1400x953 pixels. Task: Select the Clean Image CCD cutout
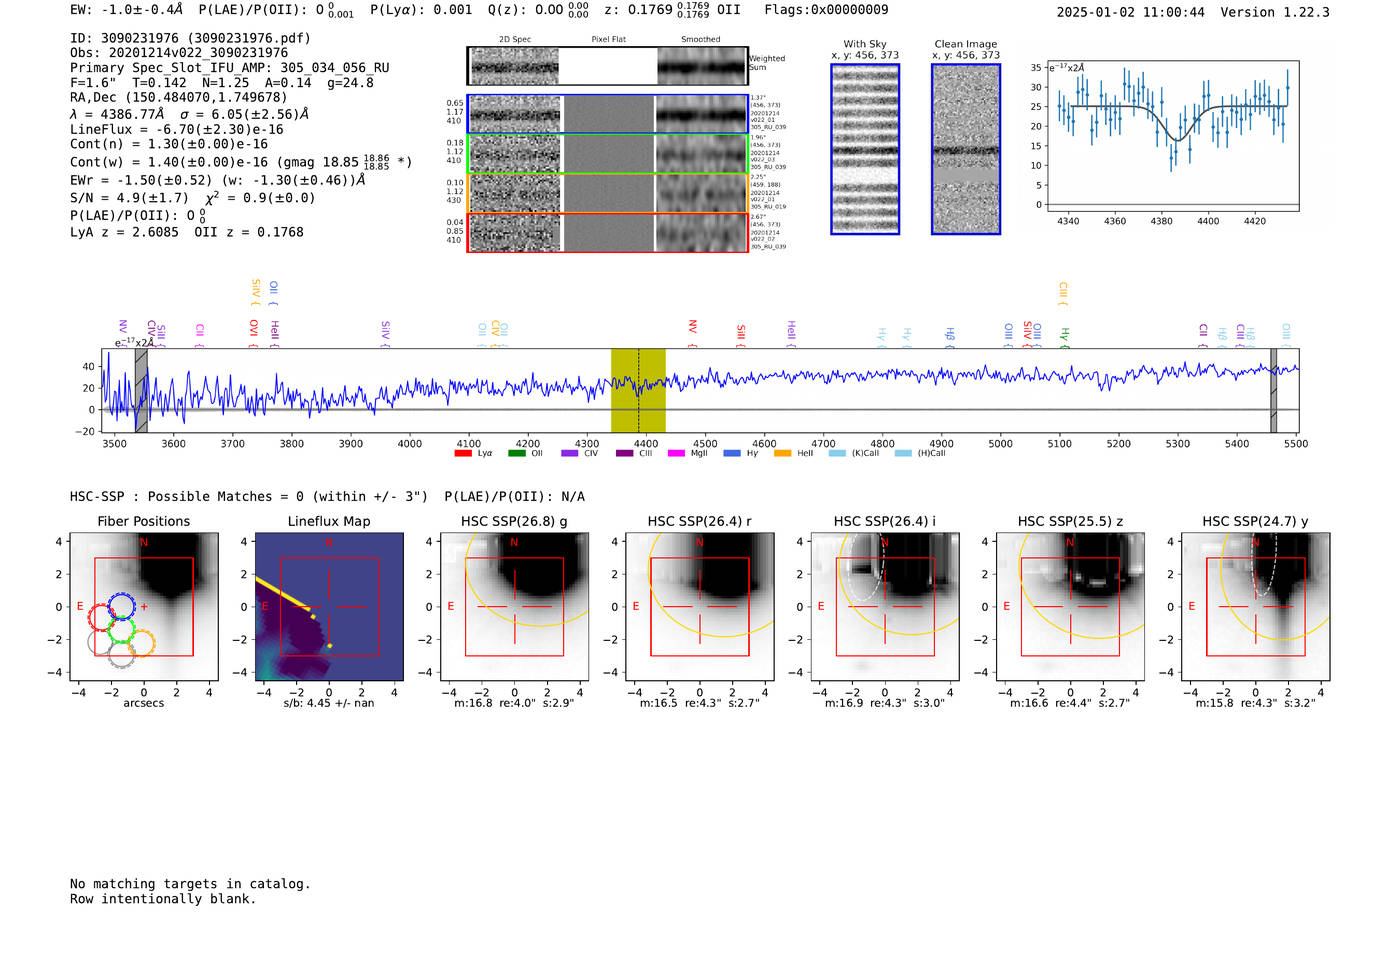pyautogui.click(x=966, y=149)
